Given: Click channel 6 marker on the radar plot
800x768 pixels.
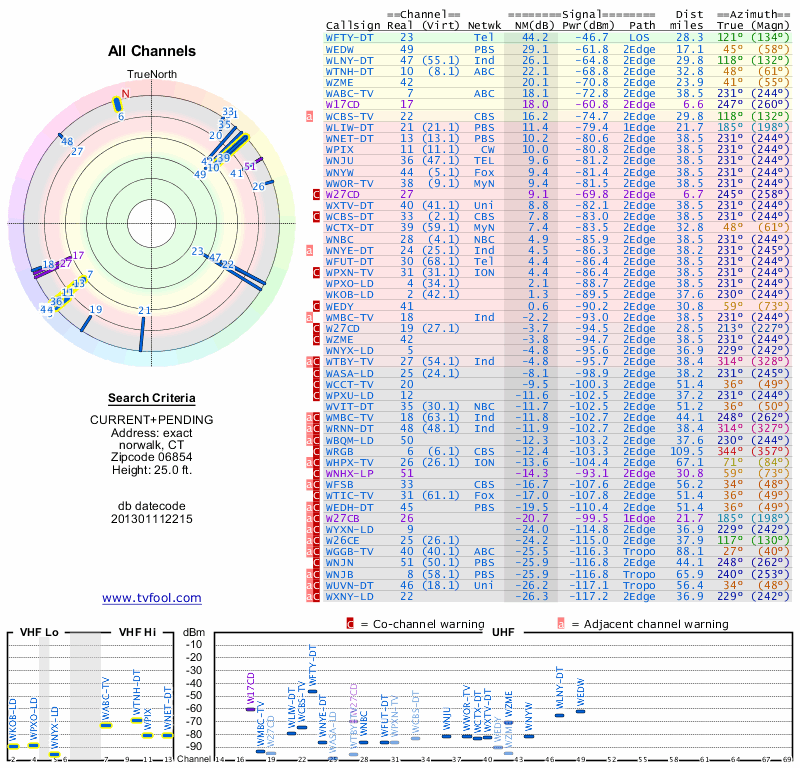Looking at the screenshot, I should coord(117,105).
